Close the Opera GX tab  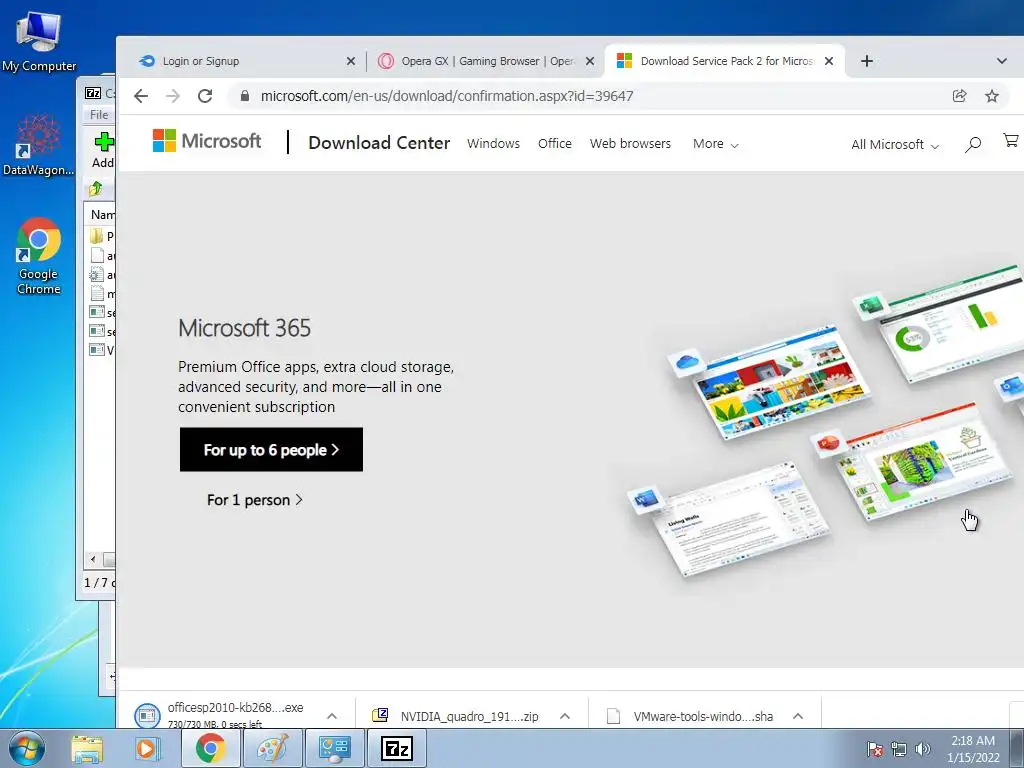(x=590, y=61)
